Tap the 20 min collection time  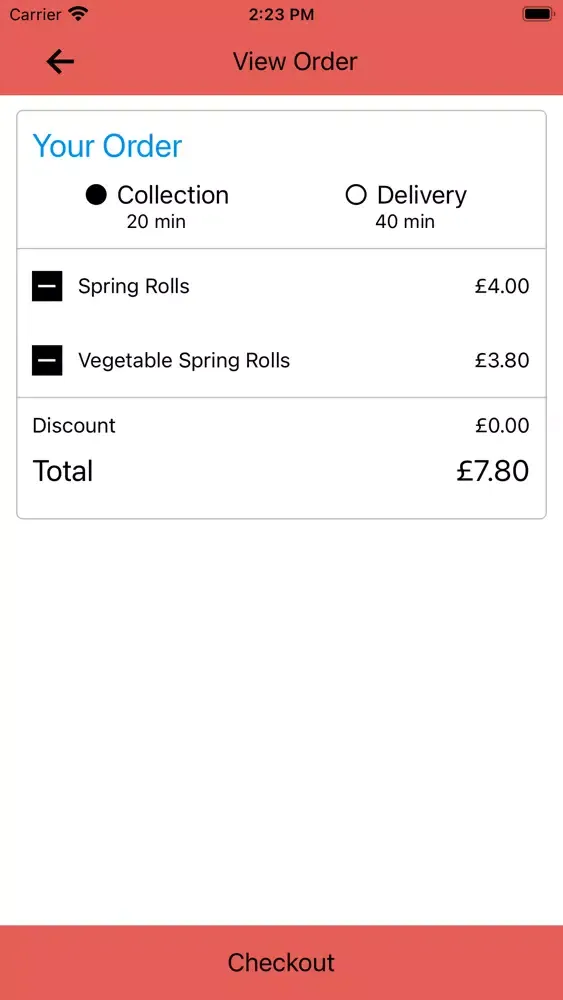pos(156,222)
